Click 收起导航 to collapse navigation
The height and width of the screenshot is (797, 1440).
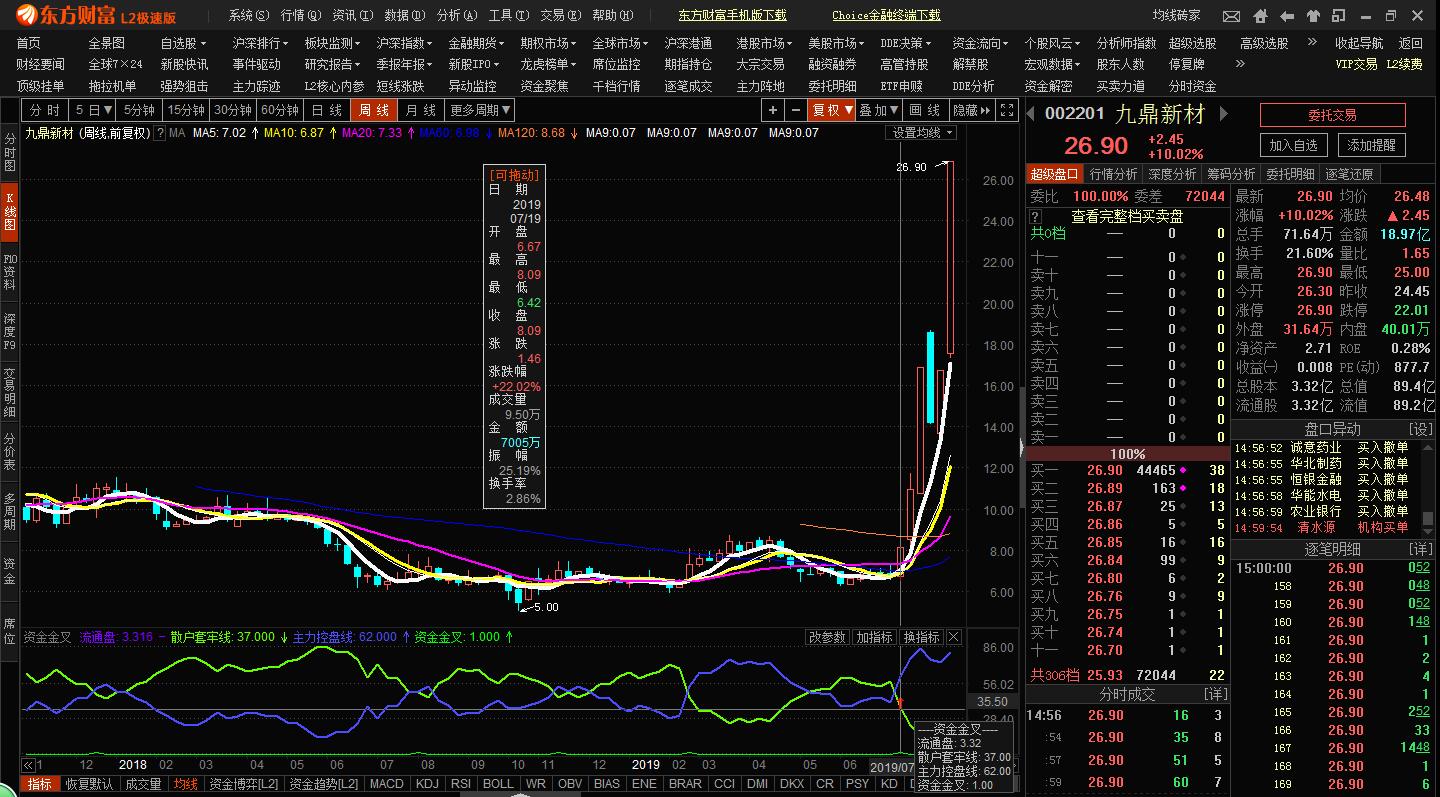(1359, 43)
